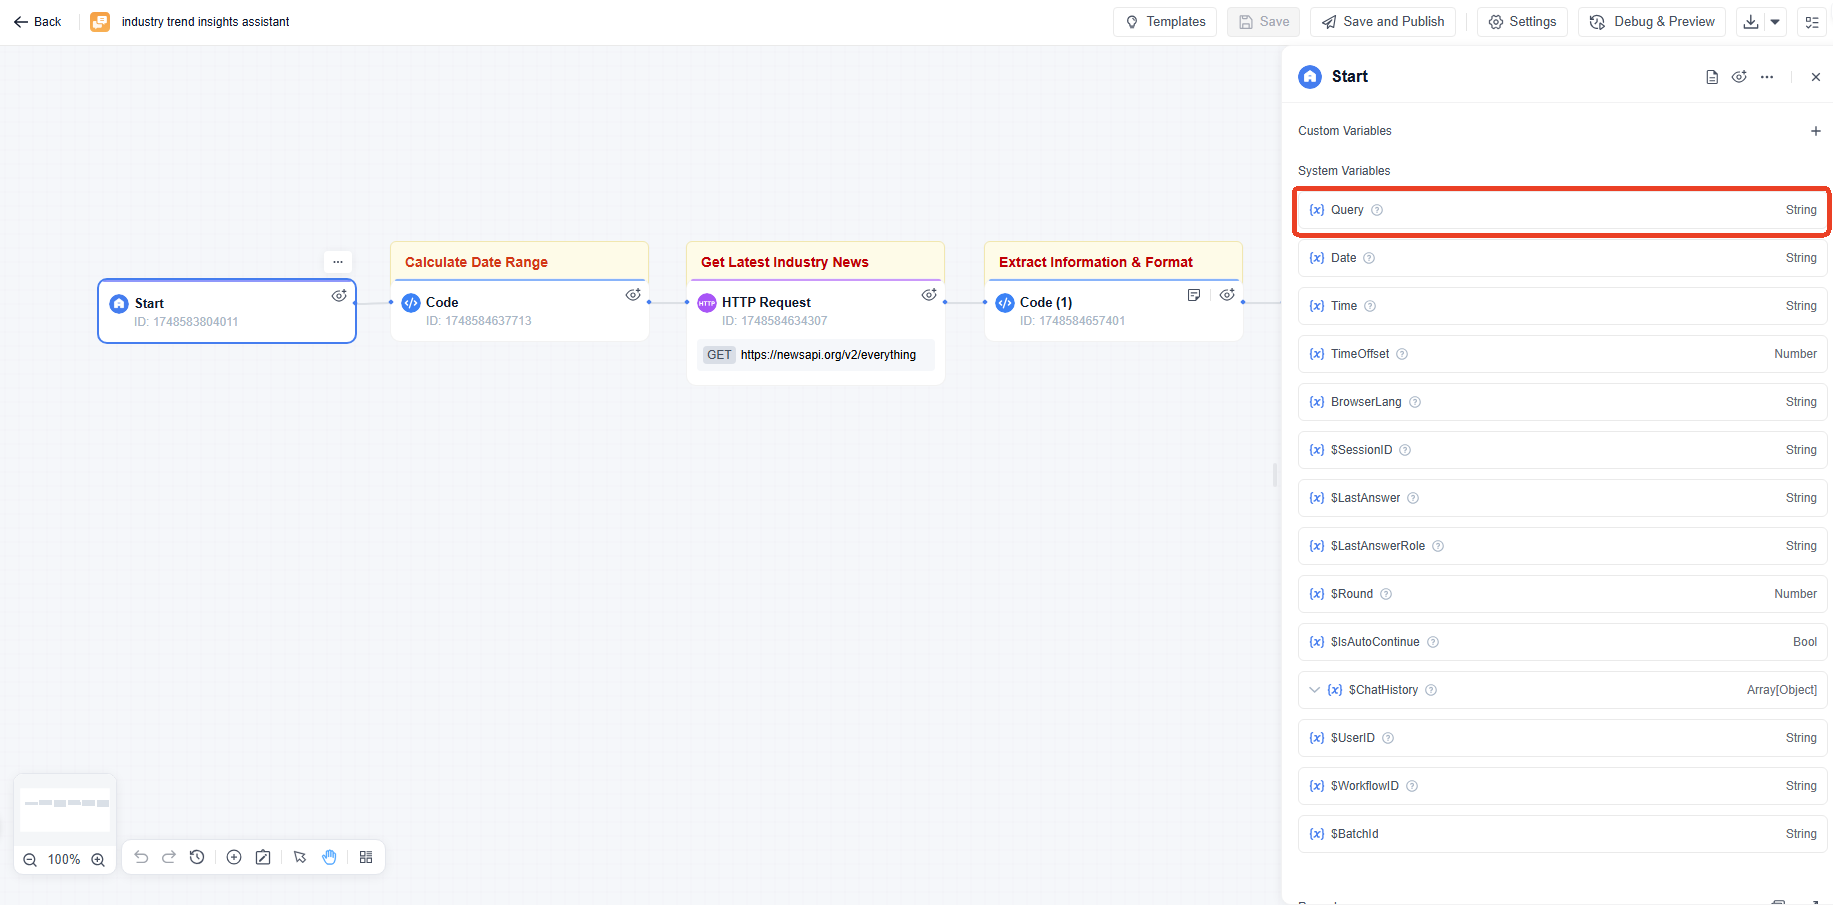Click help icon next to Time
Viewport: 1833px width, 905px height.
pos(1370,306)
